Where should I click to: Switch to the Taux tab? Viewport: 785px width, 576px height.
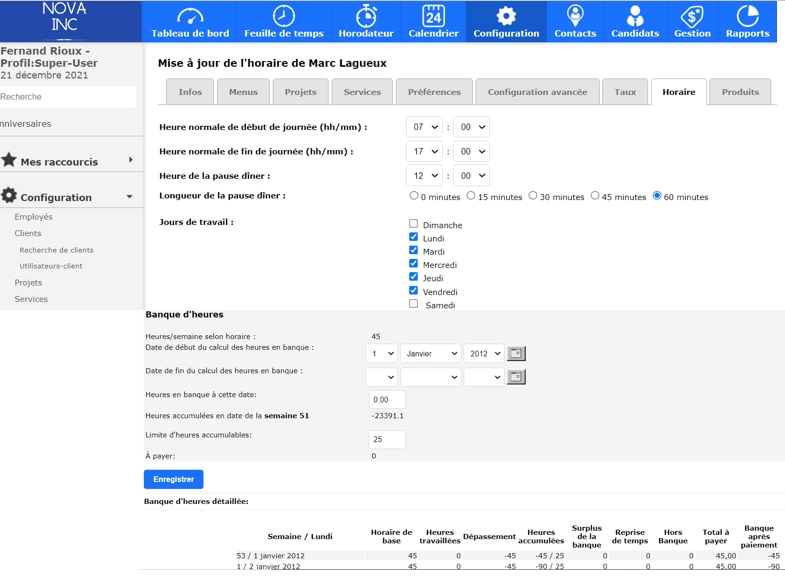[625, 92]
